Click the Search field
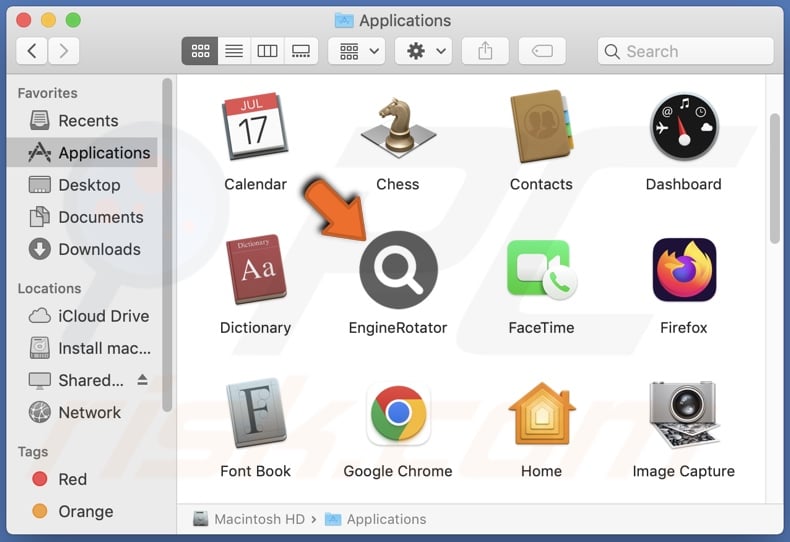 (x=685, y=51)
